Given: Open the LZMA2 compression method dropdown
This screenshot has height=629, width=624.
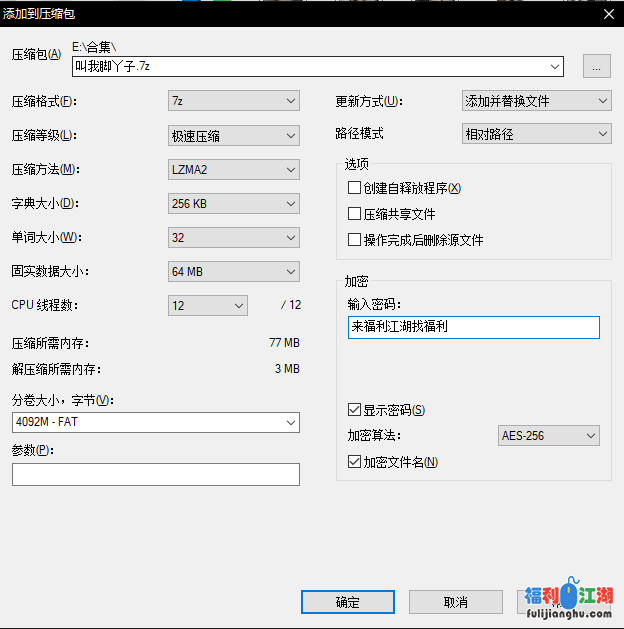Looking at the screenshot, I should tap(234, 169).
